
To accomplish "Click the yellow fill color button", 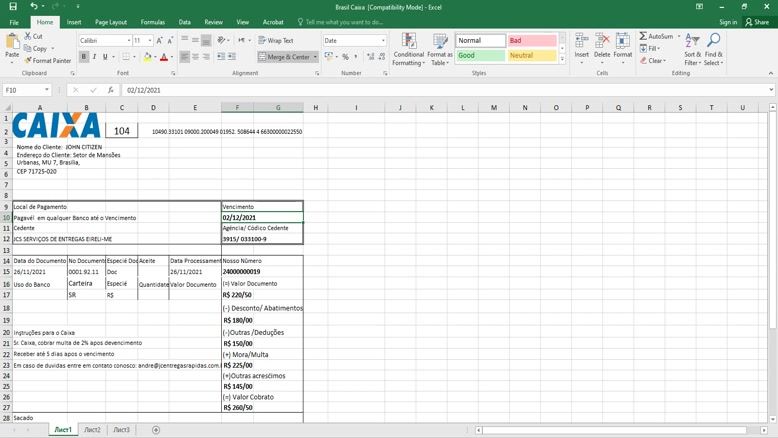I will click(x=146, y=57).
